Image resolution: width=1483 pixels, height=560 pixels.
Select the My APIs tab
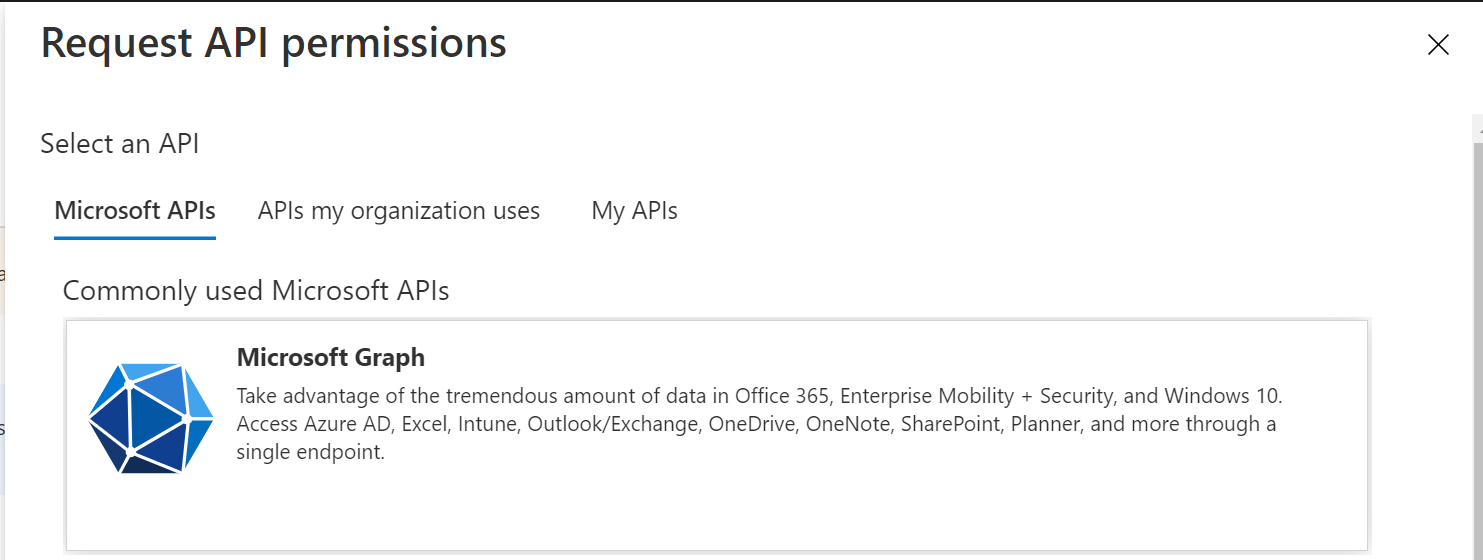point(634,211)
